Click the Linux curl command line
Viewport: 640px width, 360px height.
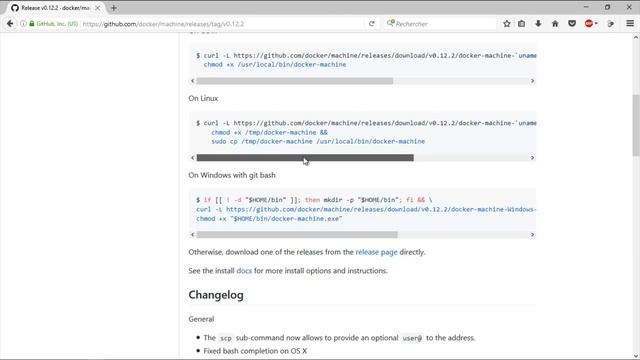tap(366, 123)
